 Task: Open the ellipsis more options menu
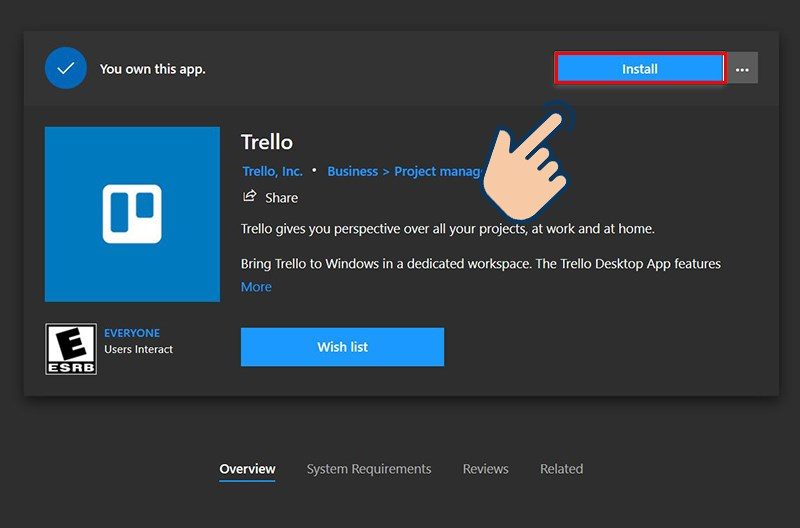742,69
